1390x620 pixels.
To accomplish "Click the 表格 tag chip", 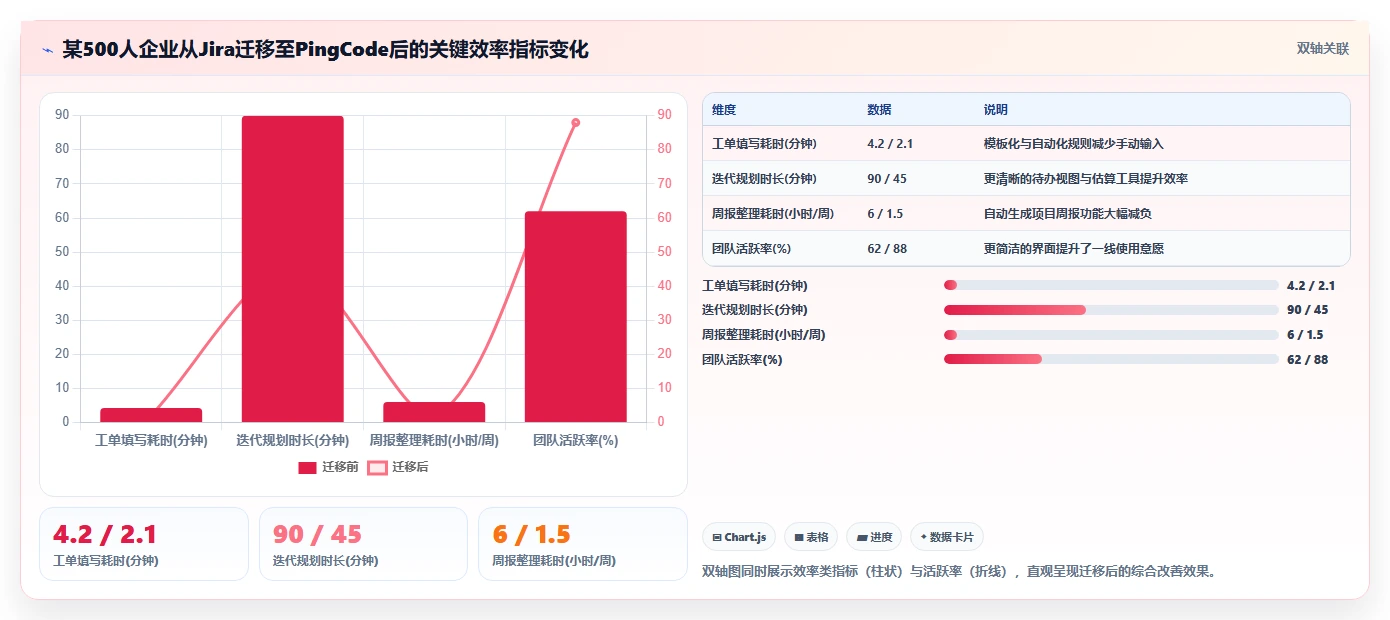I will pos(811,537).
